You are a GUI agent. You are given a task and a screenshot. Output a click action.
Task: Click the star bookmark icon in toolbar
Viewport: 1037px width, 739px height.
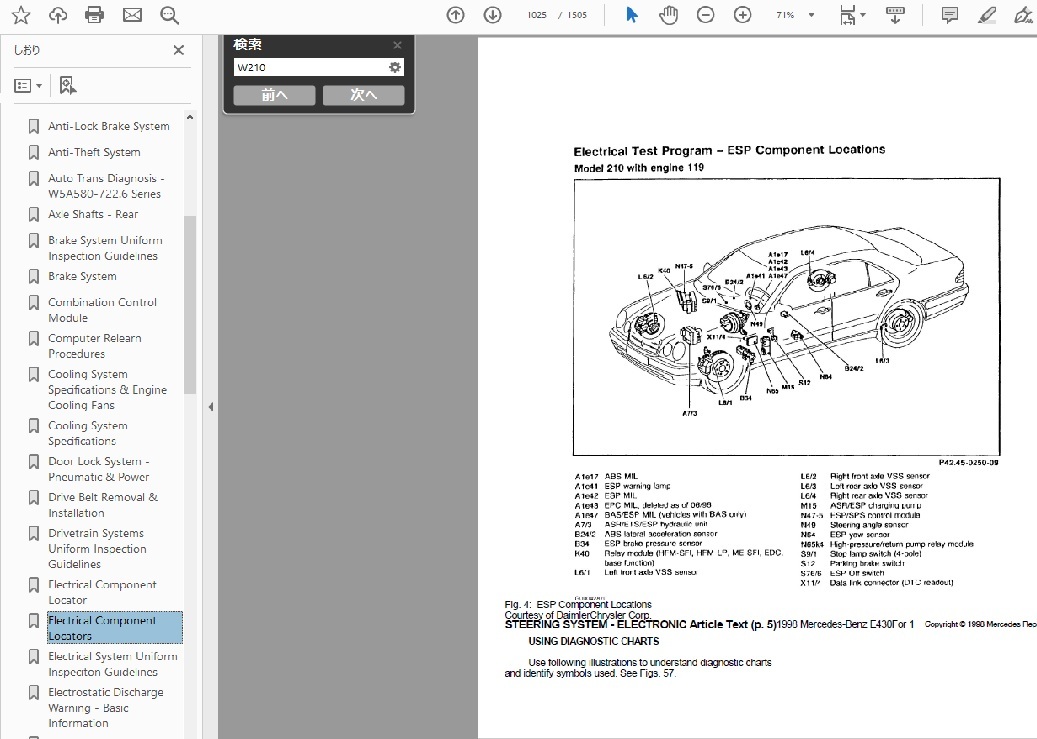tap(20, 15)
